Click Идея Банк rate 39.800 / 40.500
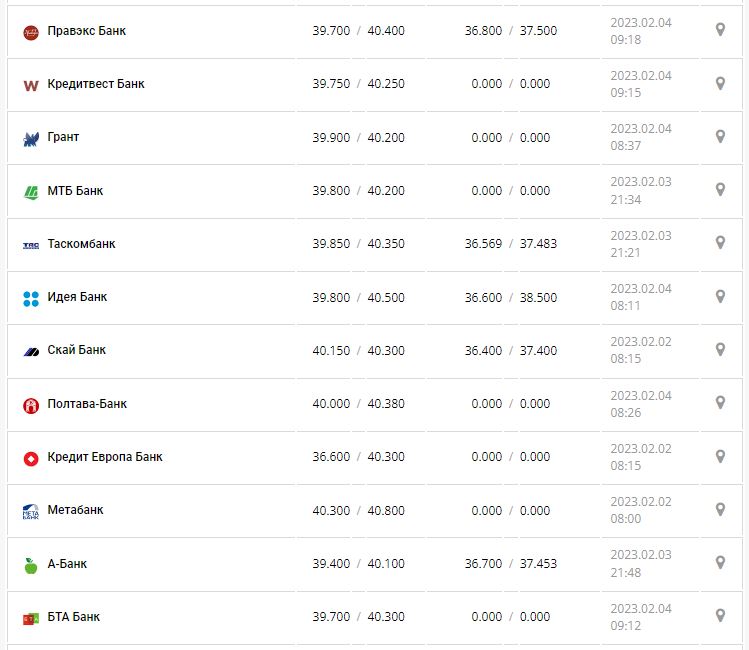Image resolution: width=749 pixels, height=650 pixels. click(x=358, y=297)
